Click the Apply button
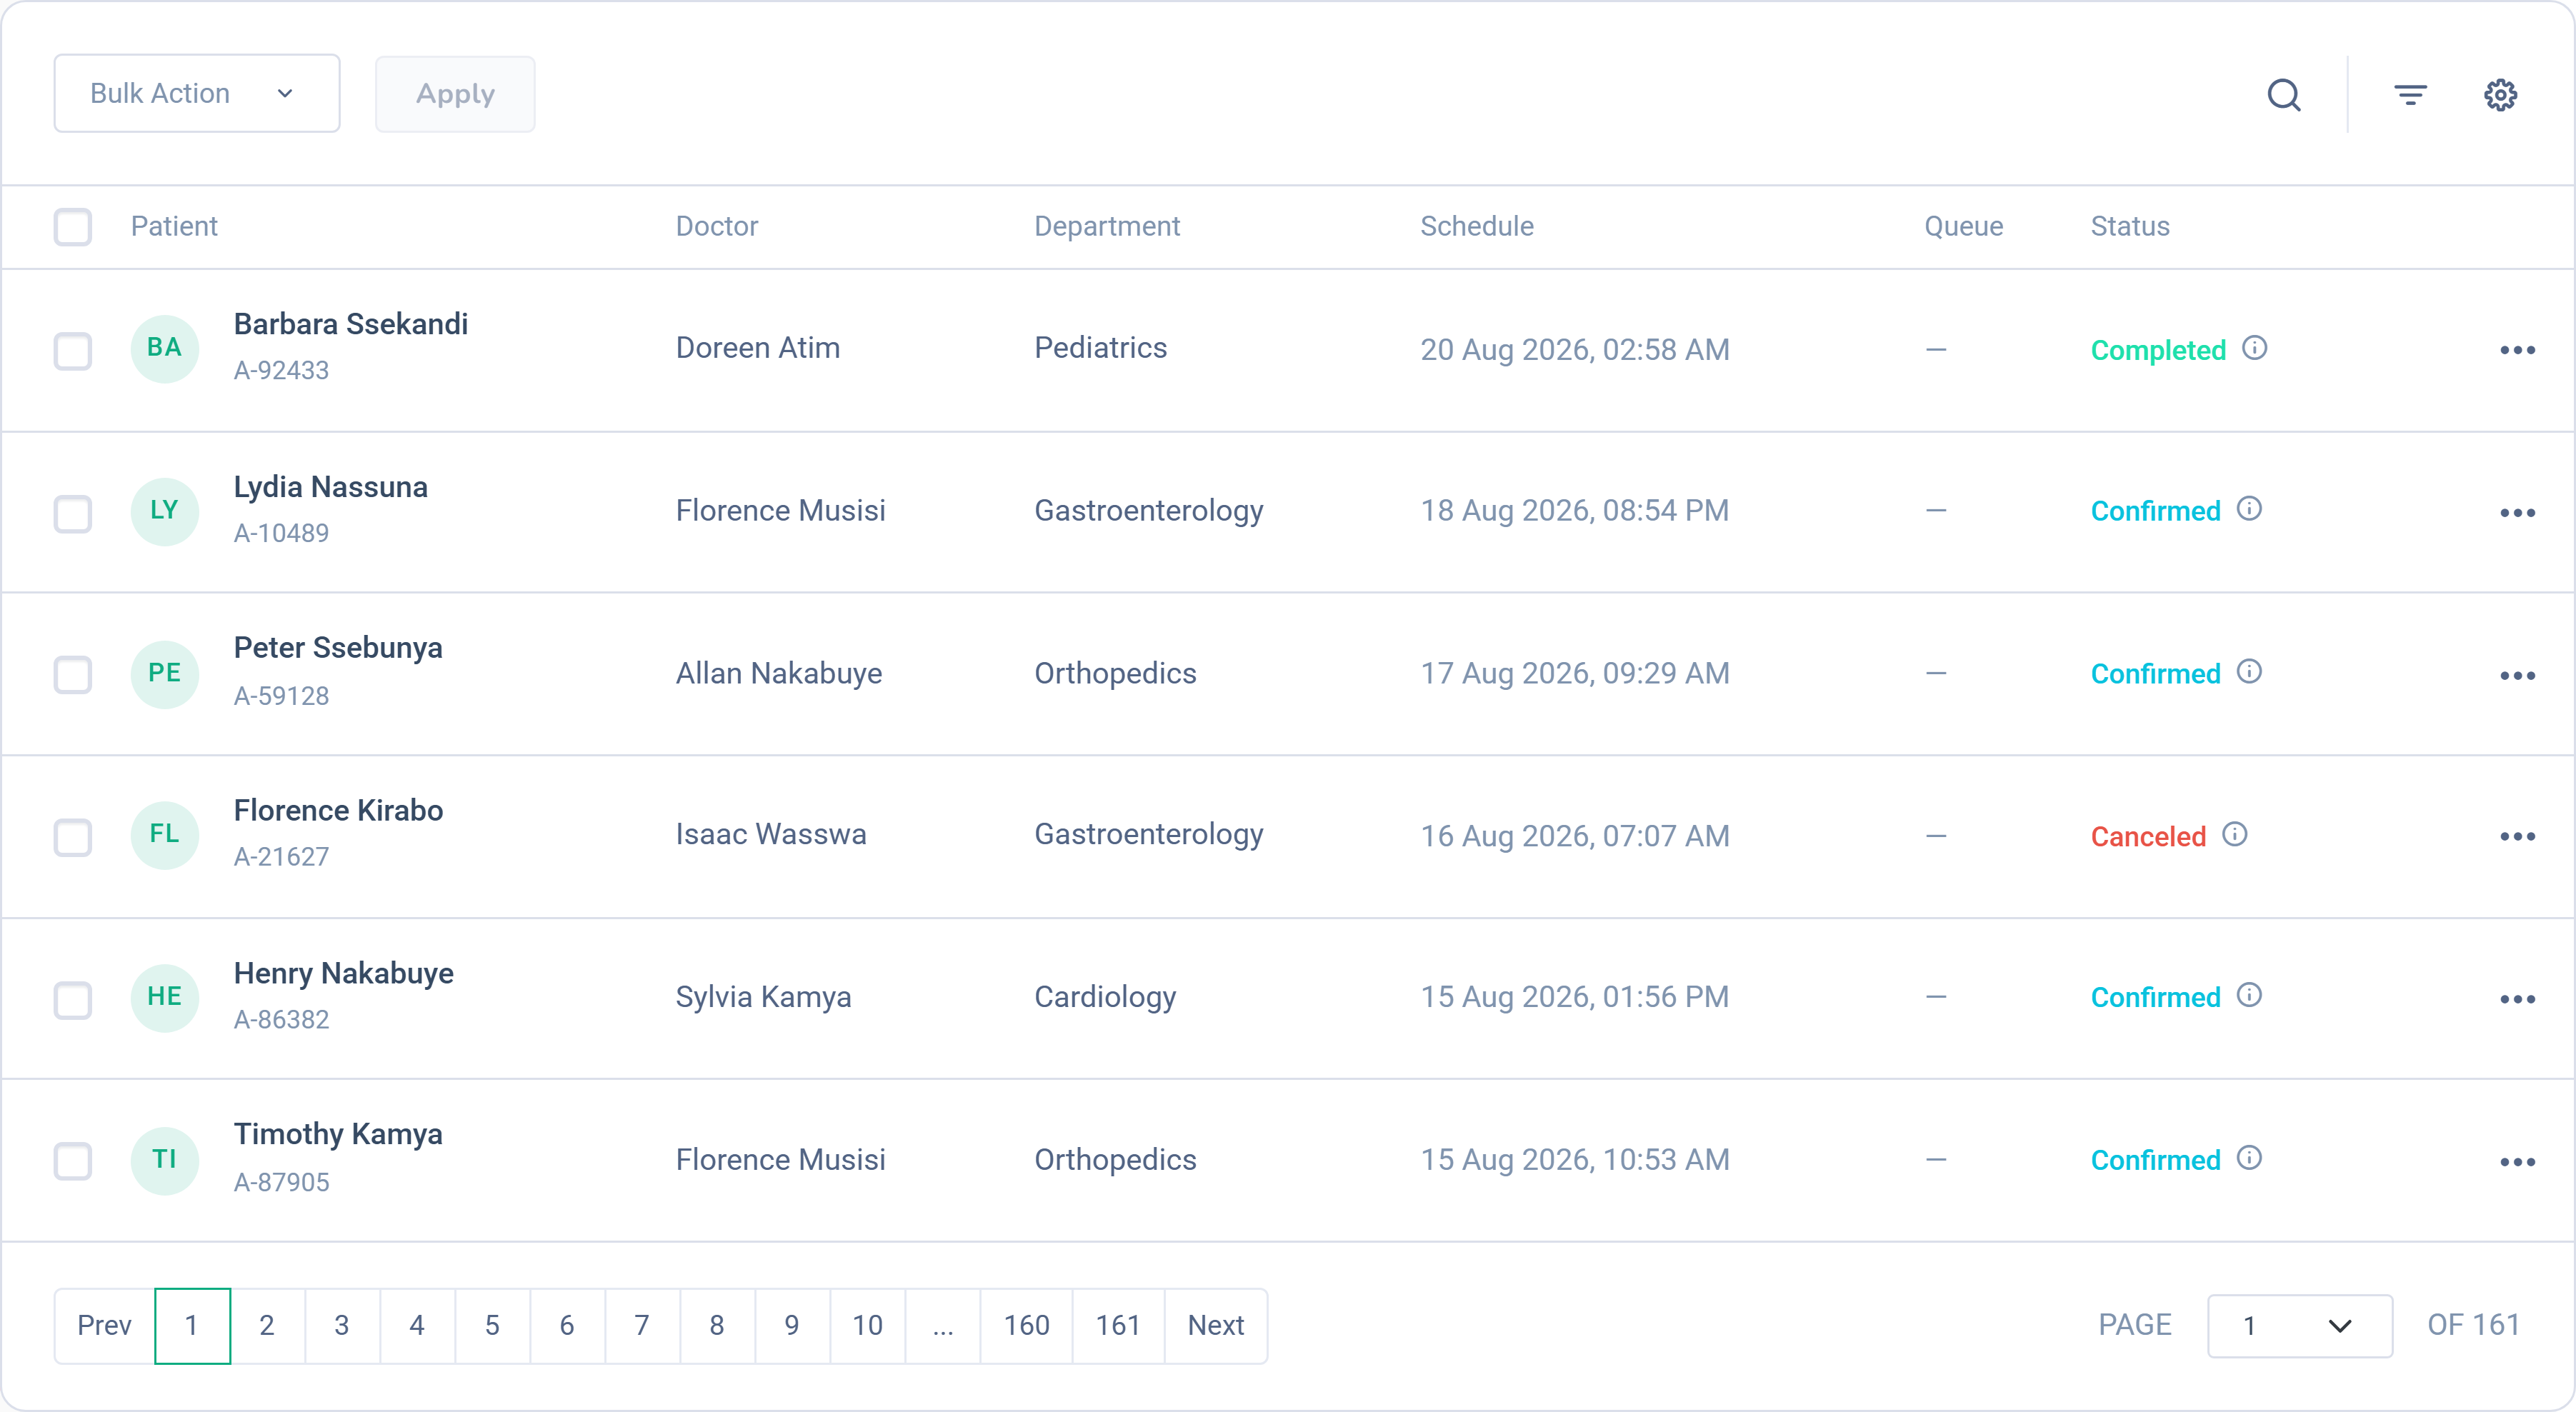The height and width of the screenshot is (1412, 2576). (455, 94)
